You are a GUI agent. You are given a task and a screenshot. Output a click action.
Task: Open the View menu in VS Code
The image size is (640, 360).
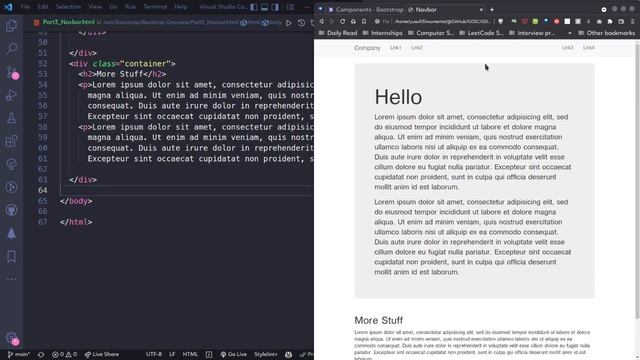pyautogui.click(x=95, y=7)
